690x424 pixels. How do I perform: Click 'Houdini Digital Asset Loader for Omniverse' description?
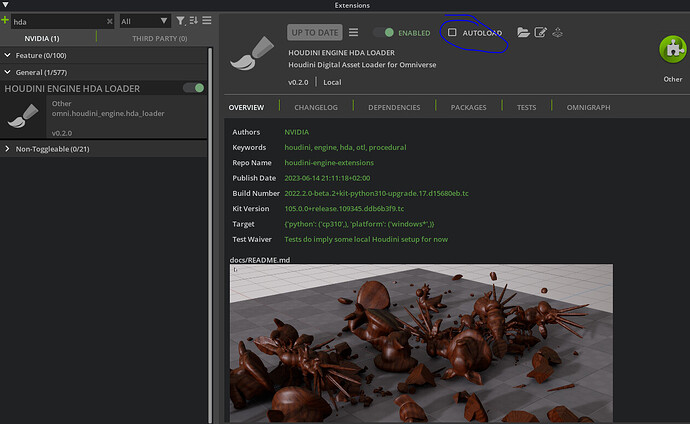[x=362, y=65]
